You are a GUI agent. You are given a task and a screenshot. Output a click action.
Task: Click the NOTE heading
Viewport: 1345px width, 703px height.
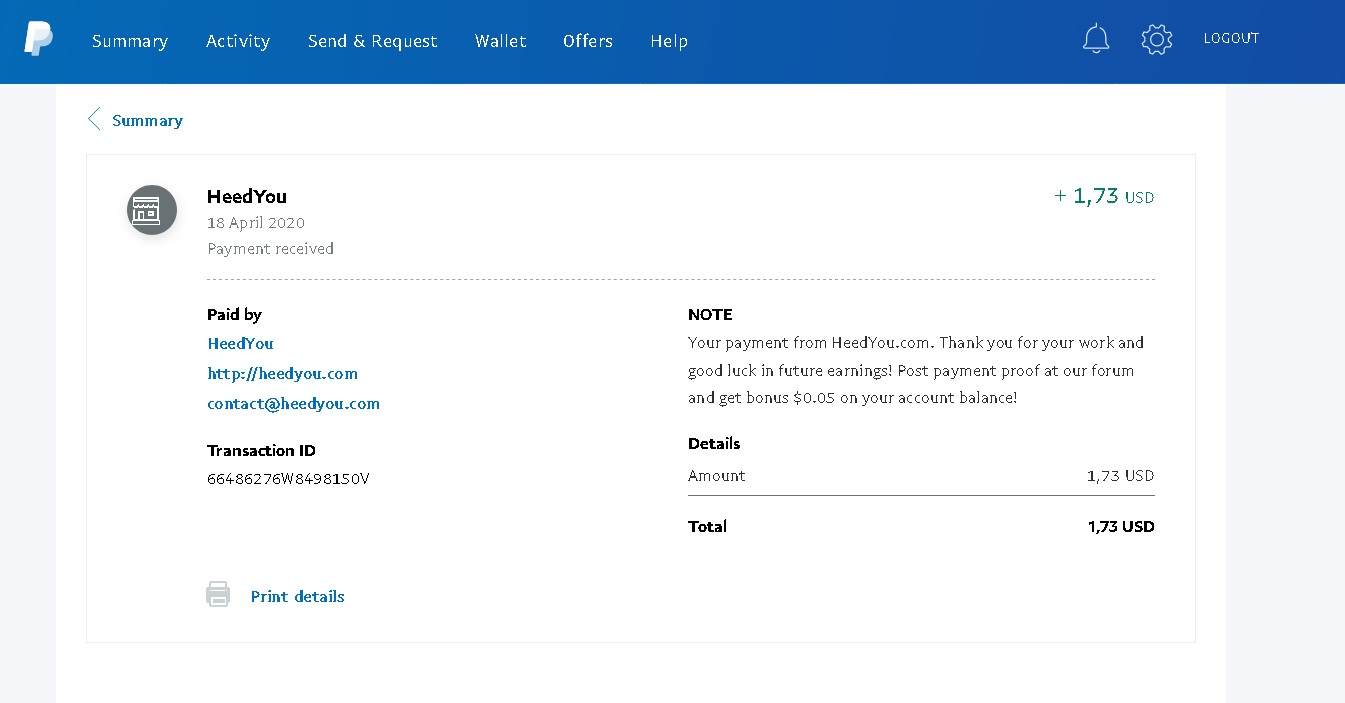(710, 314)
